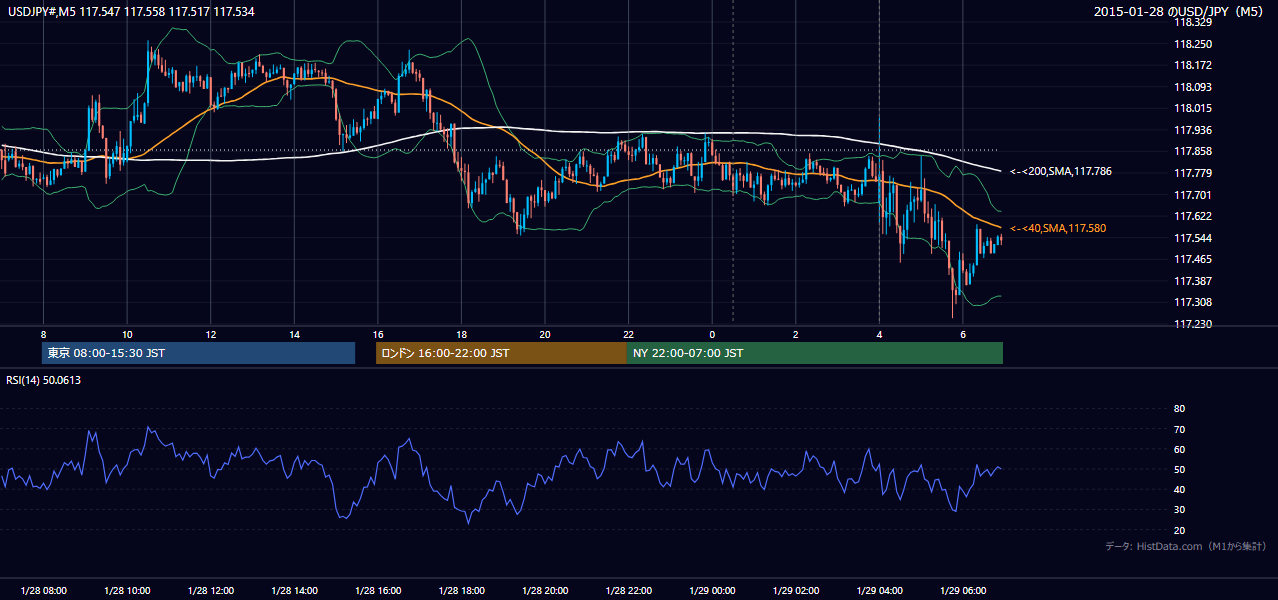Image resolution: width=1278 pixels, height=600 pixels.
Task: Click the 1/28 10:00 date label
Action: click(x=127, y=591)
